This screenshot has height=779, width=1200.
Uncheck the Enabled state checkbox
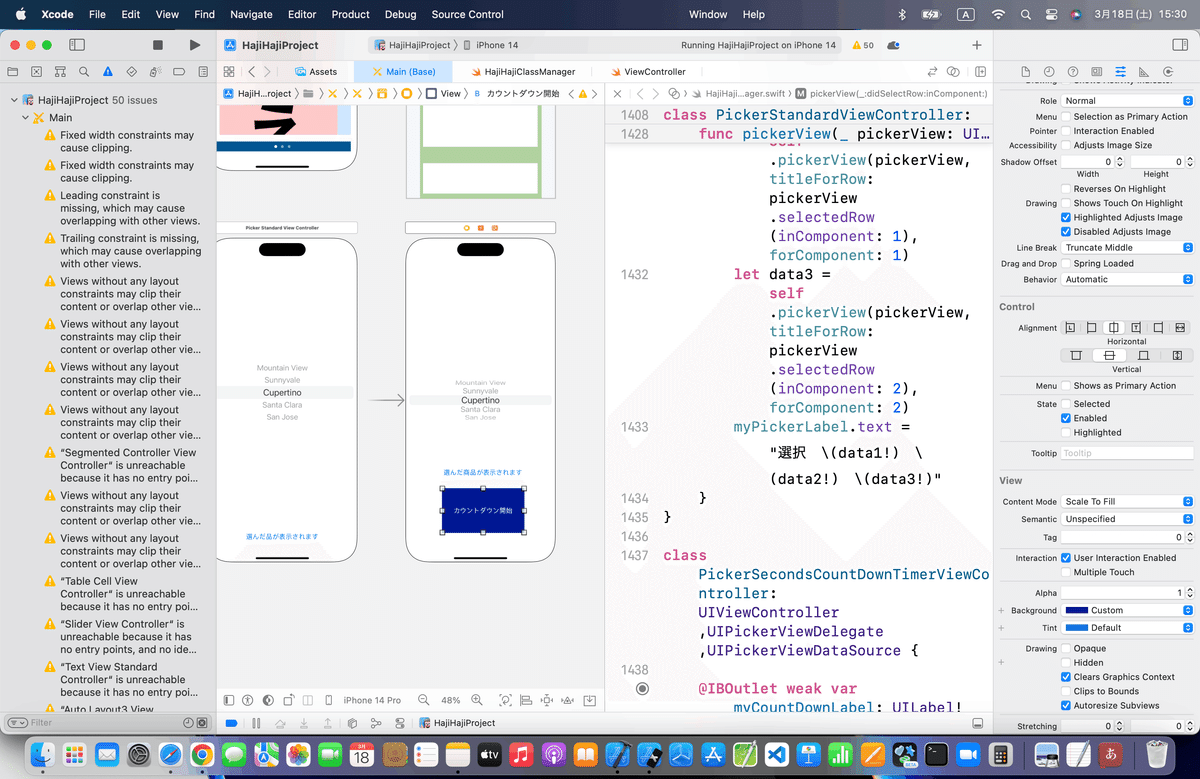click(x=1066, y=418)
